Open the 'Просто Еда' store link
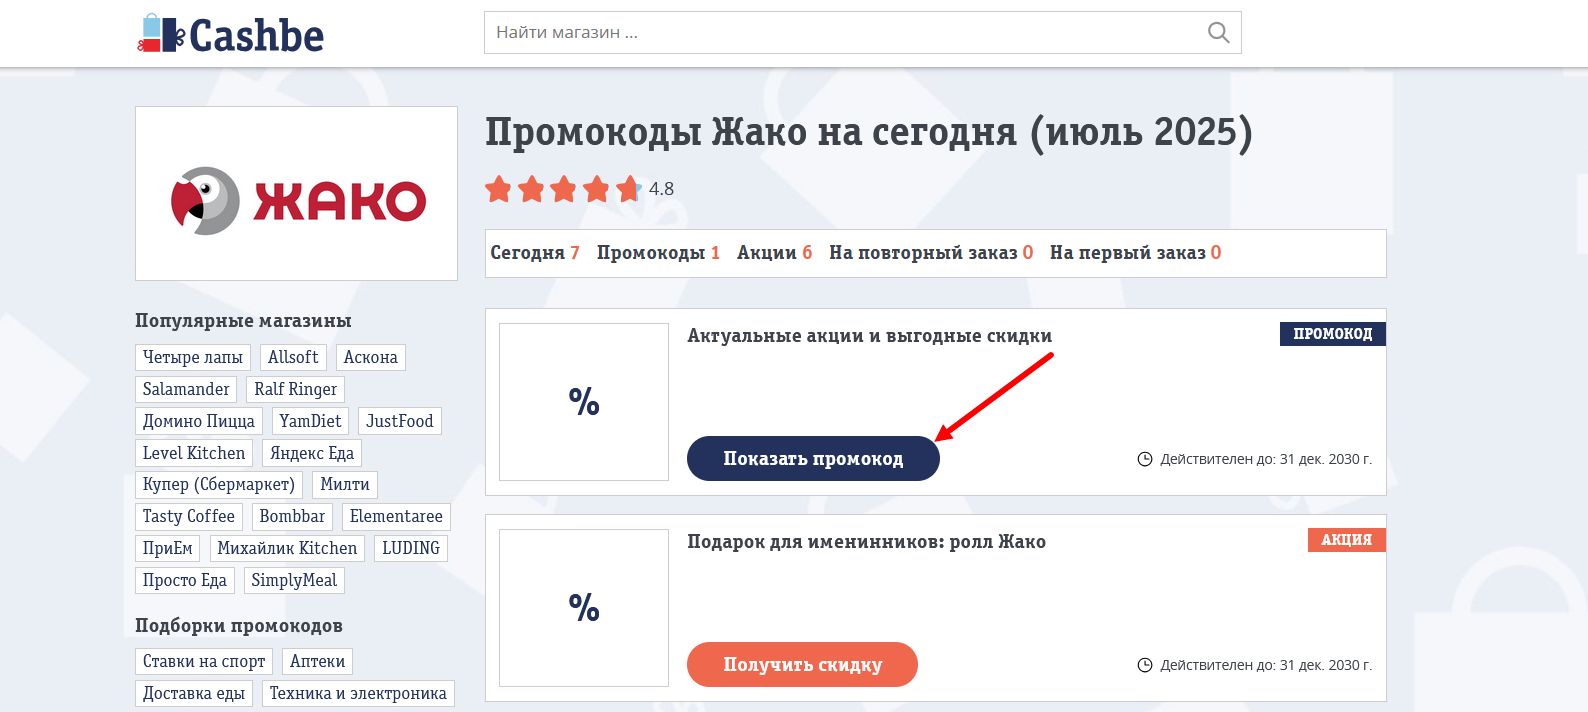 [x=184, y=580]
